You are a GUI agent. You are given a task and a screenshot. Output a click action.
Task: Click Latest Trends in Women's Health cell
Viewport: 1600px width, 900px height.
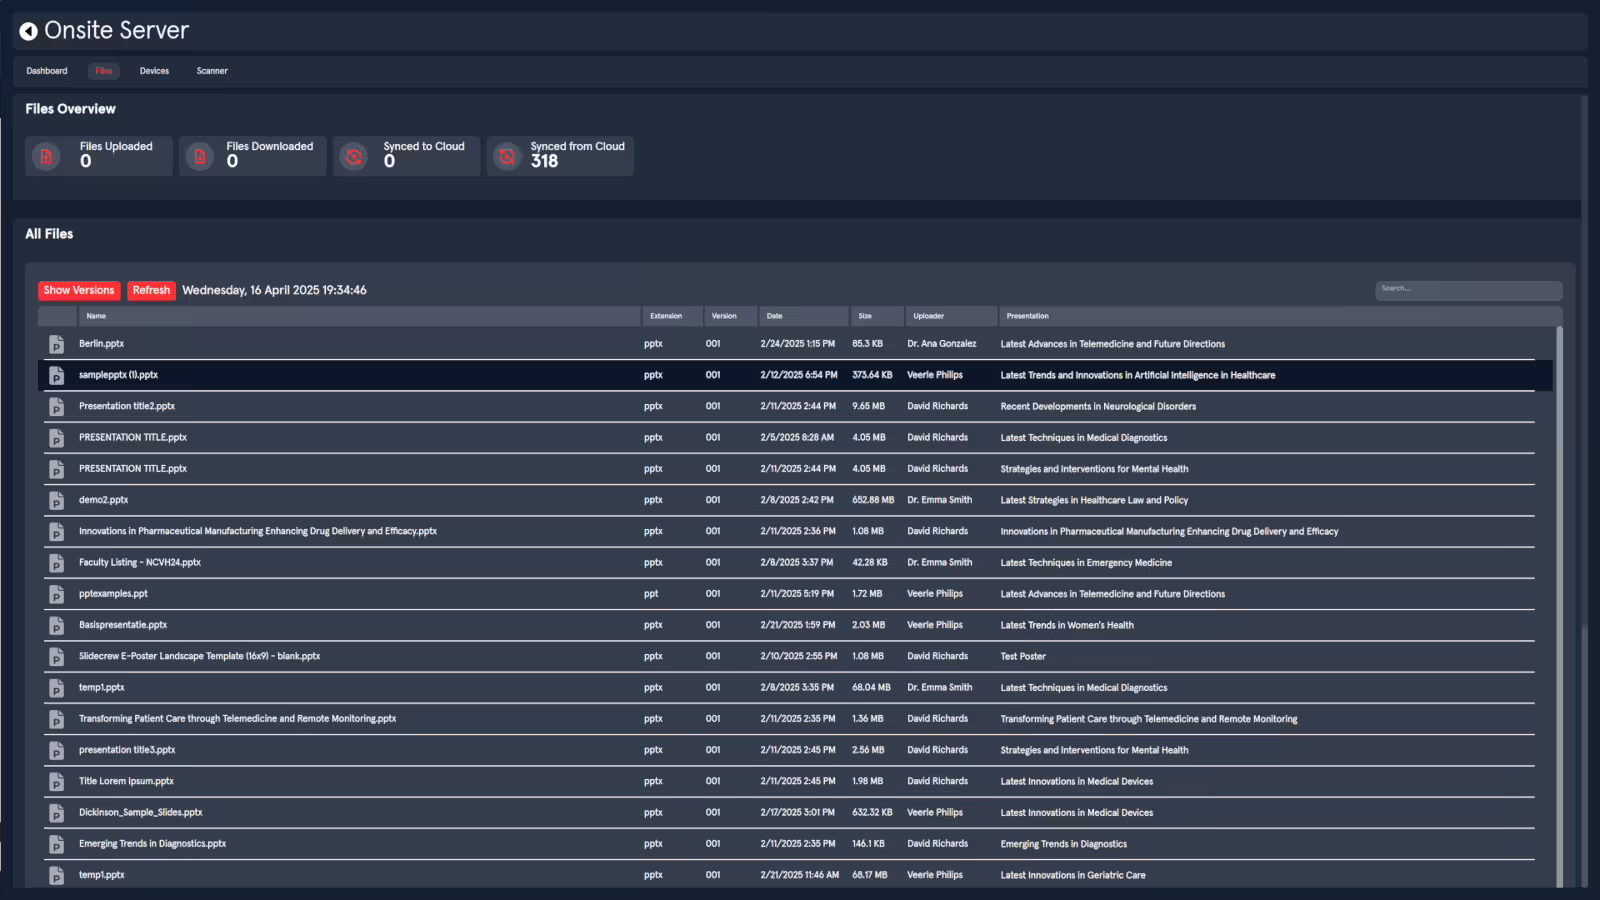pos(1067,625)
